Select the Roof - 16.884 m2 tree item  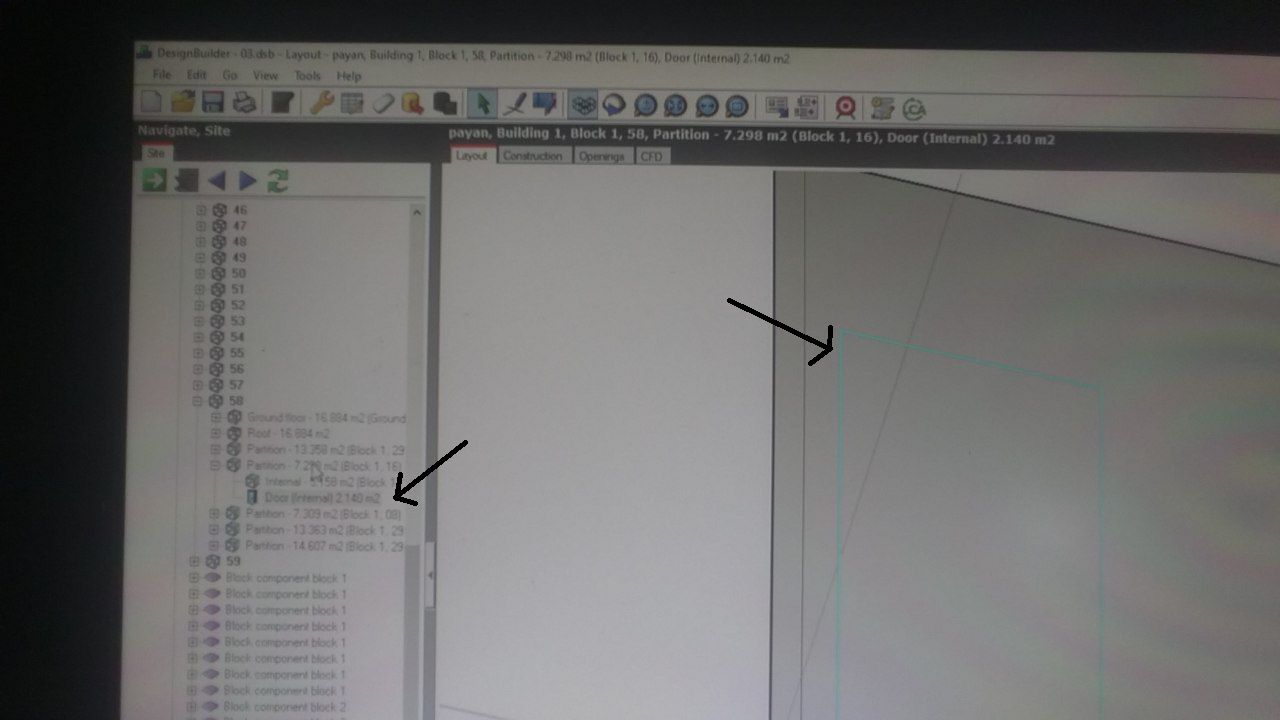pos(288,433)
